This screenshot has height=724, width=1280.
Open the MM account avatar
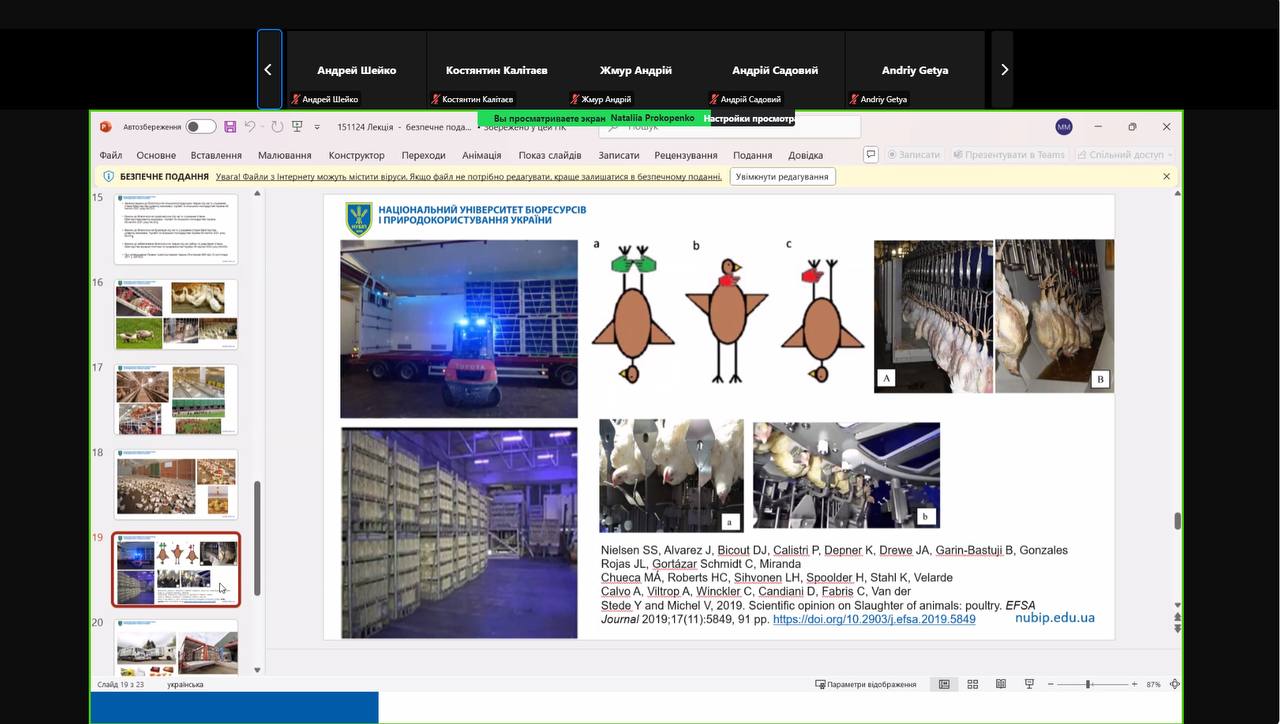tap(1064, 127)
